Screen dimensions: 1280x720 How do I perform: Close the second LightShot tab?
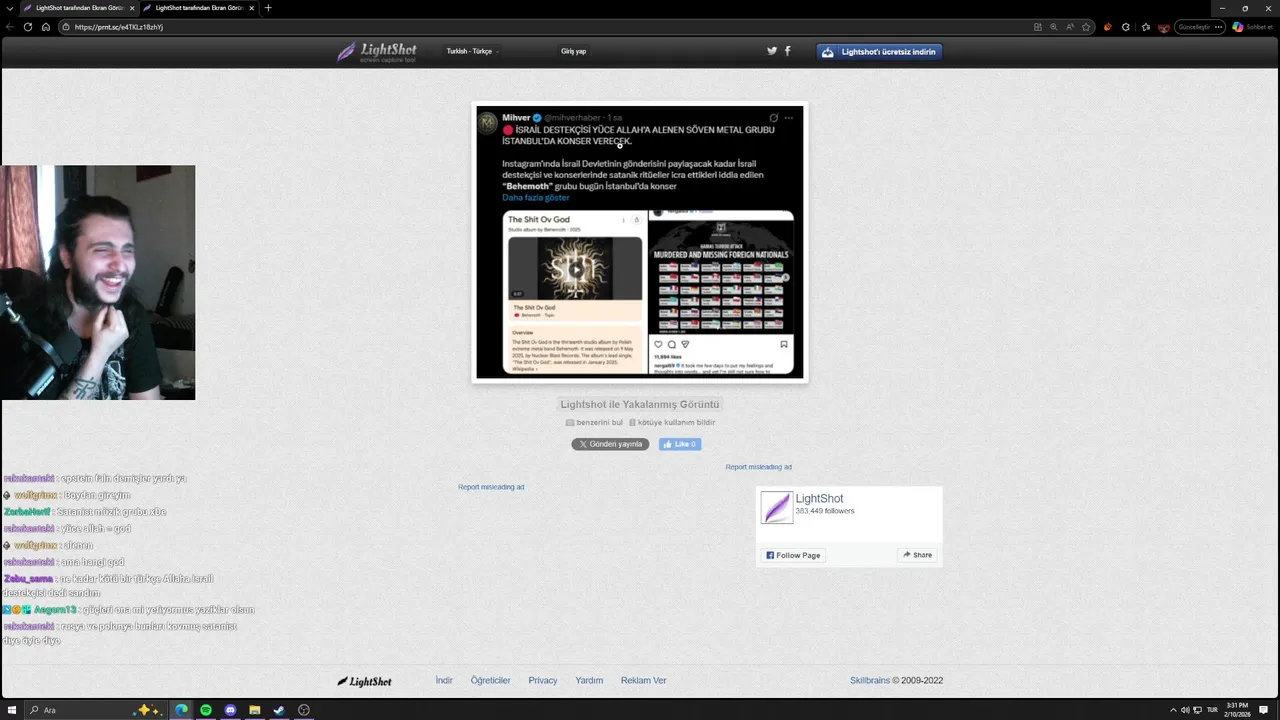(252, 8)
